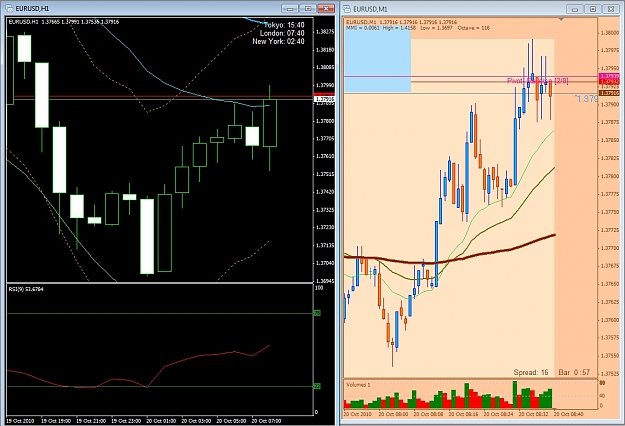Screen dimensions: 625x426
Task: Select the 'Volumes 1' indicator label
Action: tap(358, 385)
